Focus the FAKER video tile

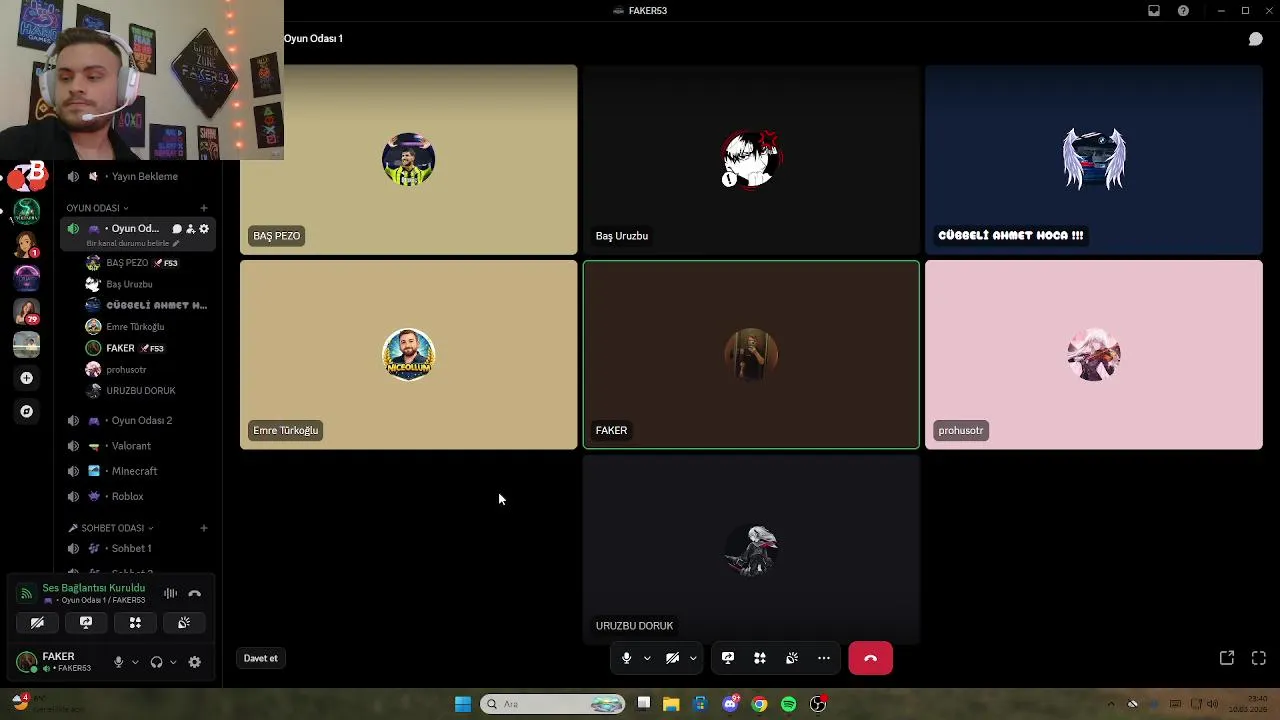[x=751, y=355]
